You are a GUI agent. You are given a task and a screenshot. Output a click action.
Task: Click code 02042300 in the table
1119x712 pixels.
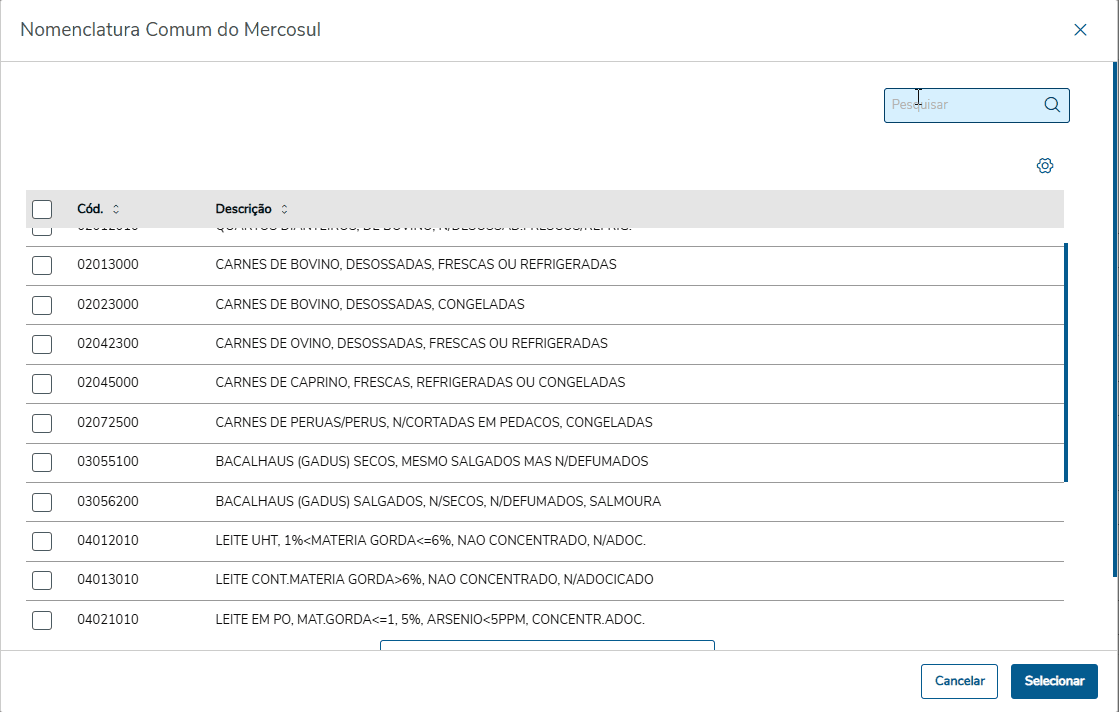point(108,344)
